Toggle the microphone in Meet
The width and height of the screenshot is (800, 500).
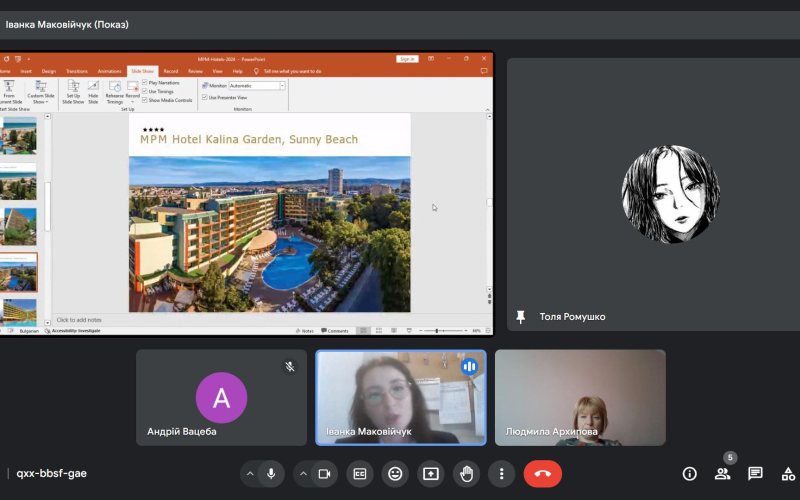pos(271,474)
